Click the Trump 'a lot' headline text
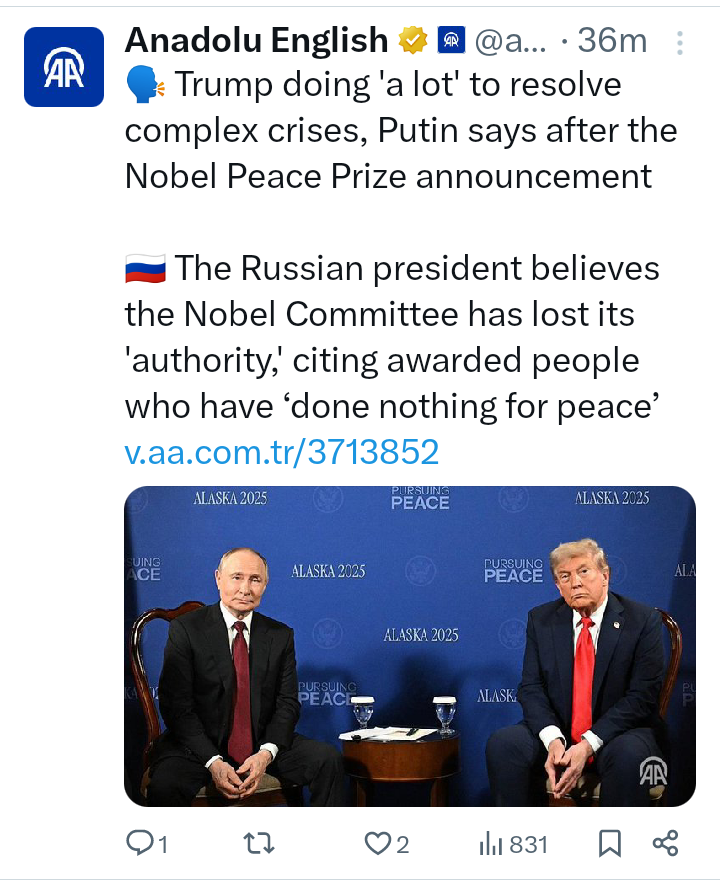This screenshot has width=720, height=881. click(x=400, y=131)
